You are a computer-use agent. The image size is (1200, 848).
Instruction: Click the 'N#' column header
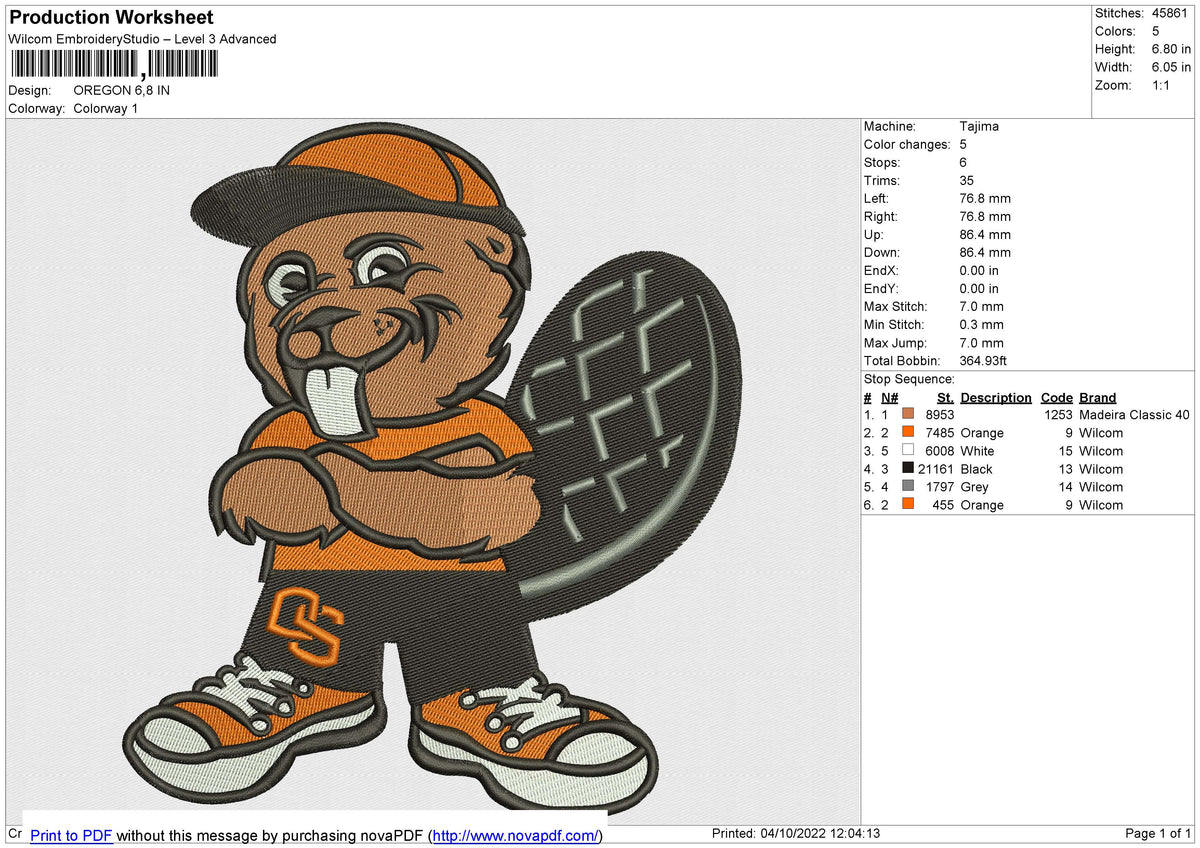[889, 397]
